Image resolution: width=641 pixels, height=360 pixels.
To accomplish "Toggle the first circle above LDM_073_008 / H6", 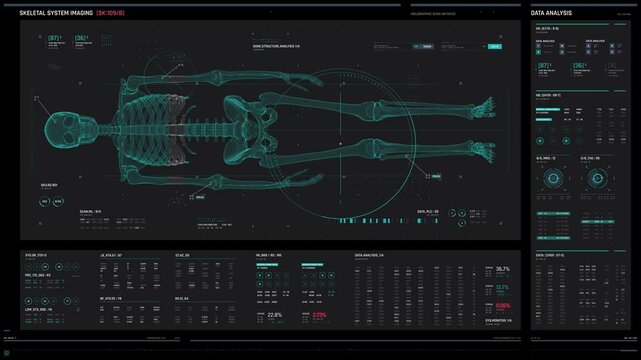I will (28, 301).
